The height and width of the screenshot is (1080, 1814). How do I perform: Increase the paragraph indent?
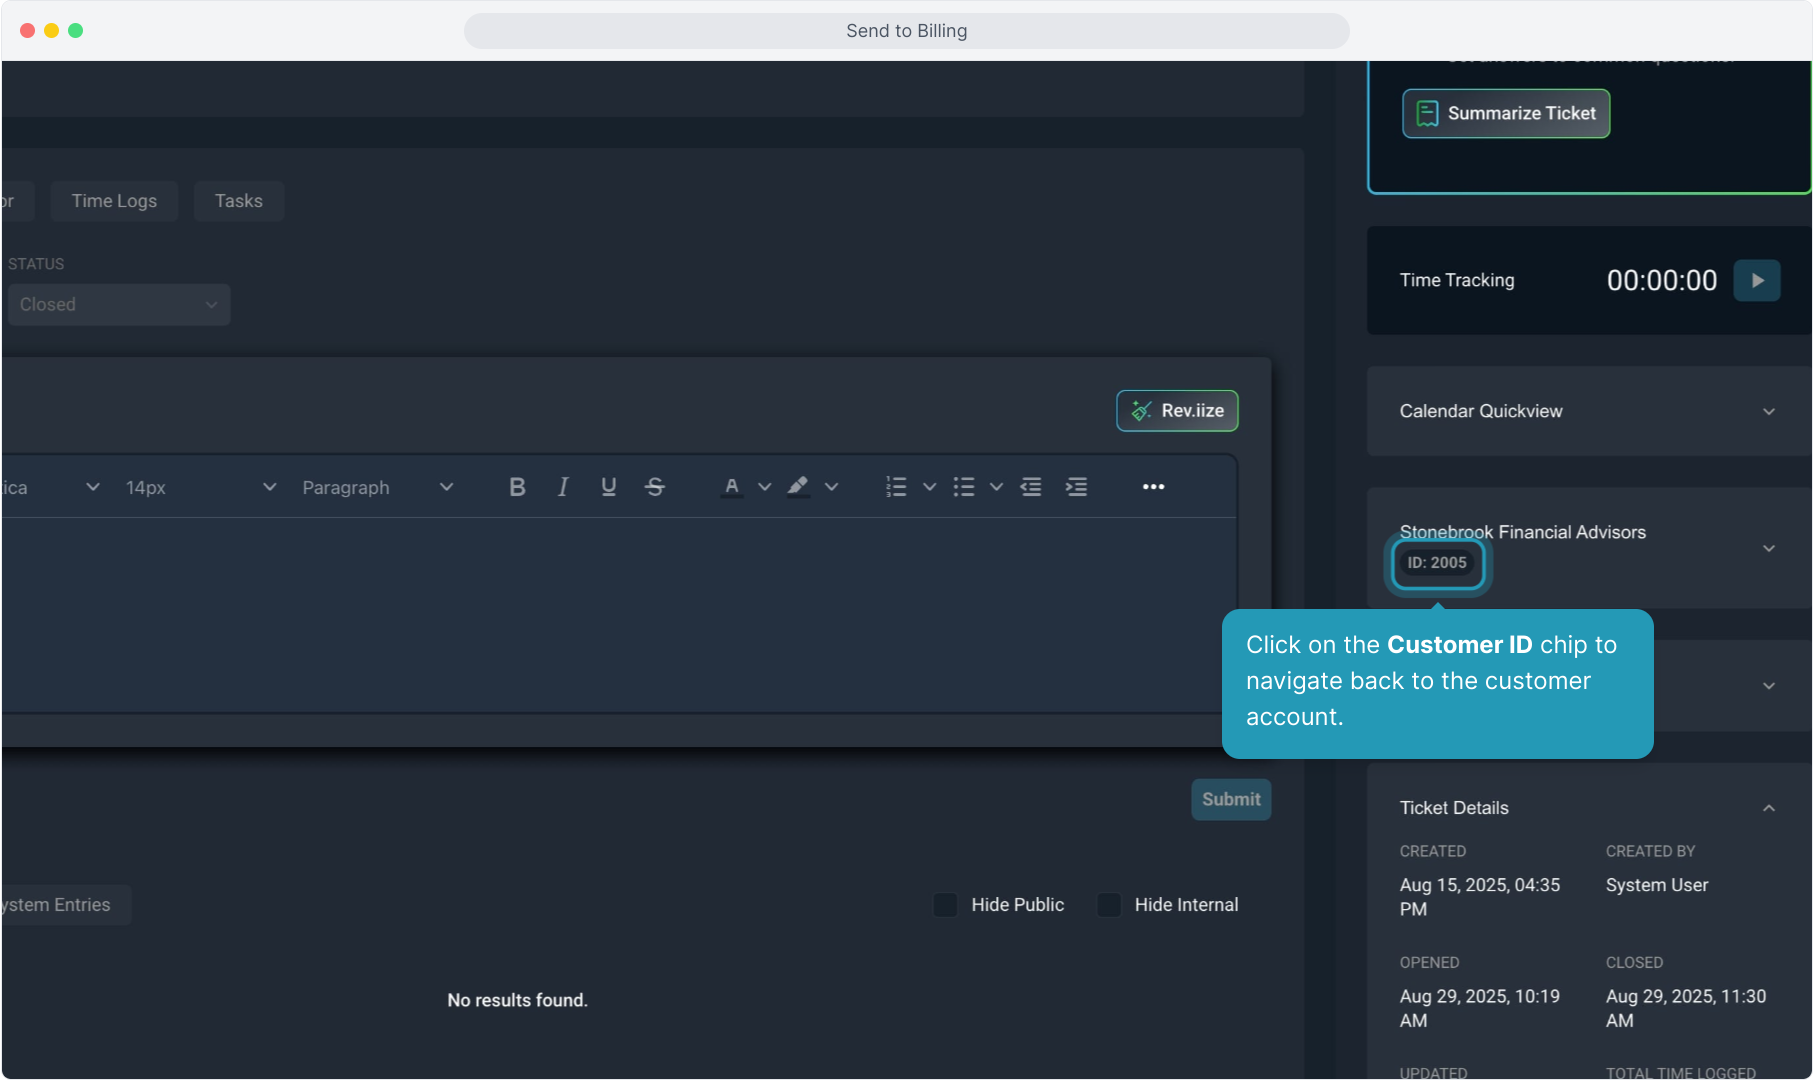pyautogui.click(x=1076, y=487)
